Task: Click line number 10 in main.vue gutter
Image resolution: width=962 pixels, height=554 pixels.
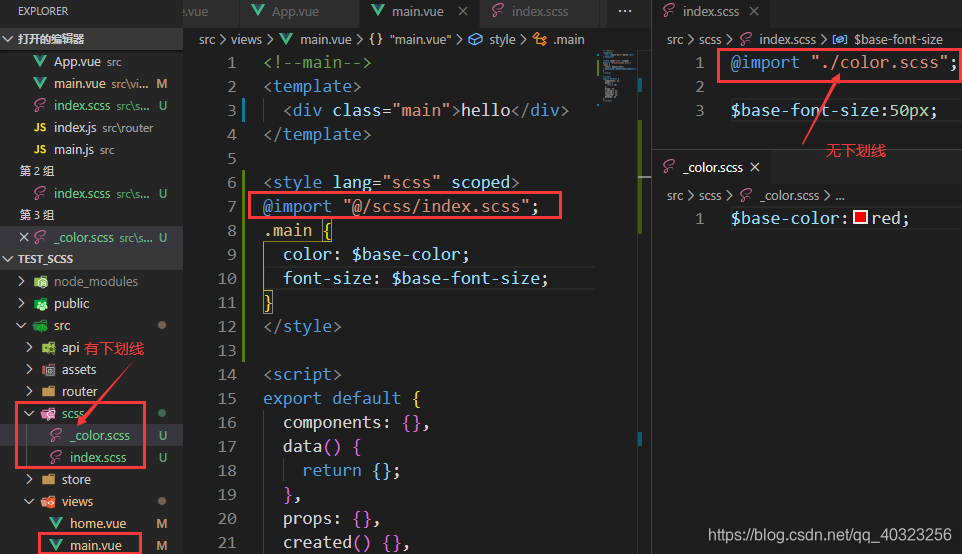Action: pos(227,279)
